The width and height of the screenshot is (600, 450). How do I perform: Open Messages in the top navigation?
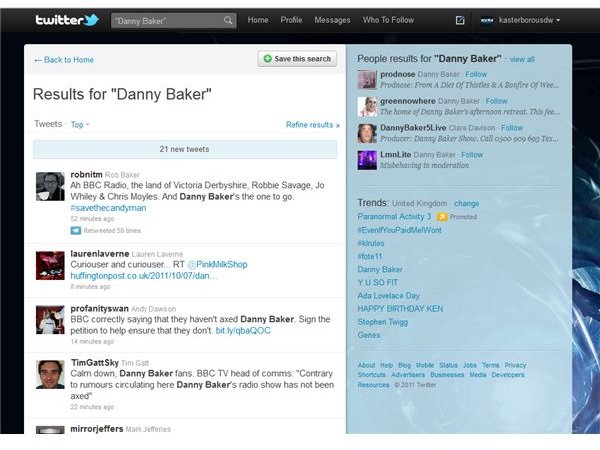[x=332, y=20]
